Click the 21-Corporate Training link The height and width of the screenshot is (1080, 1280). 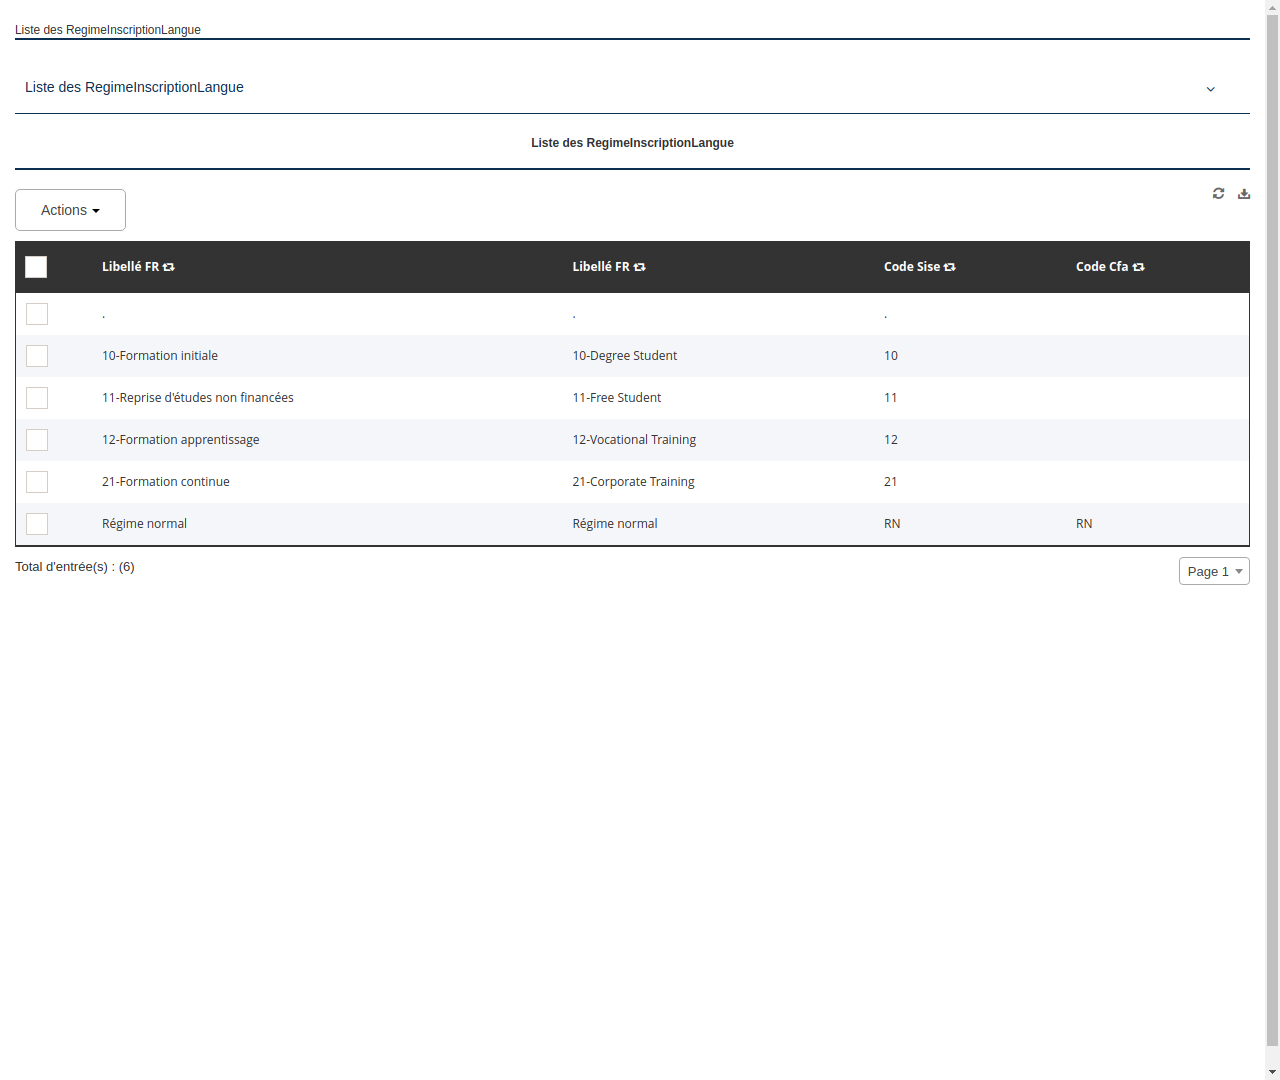(633, 481)
